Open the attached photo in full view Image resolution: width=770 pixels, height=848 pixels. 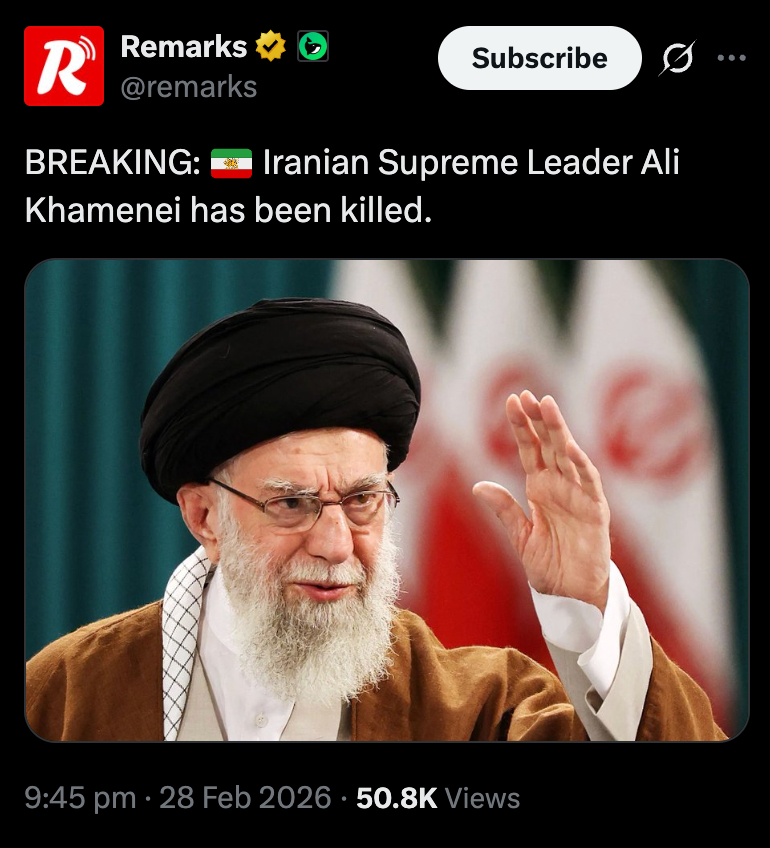click(x=387, y=500)
